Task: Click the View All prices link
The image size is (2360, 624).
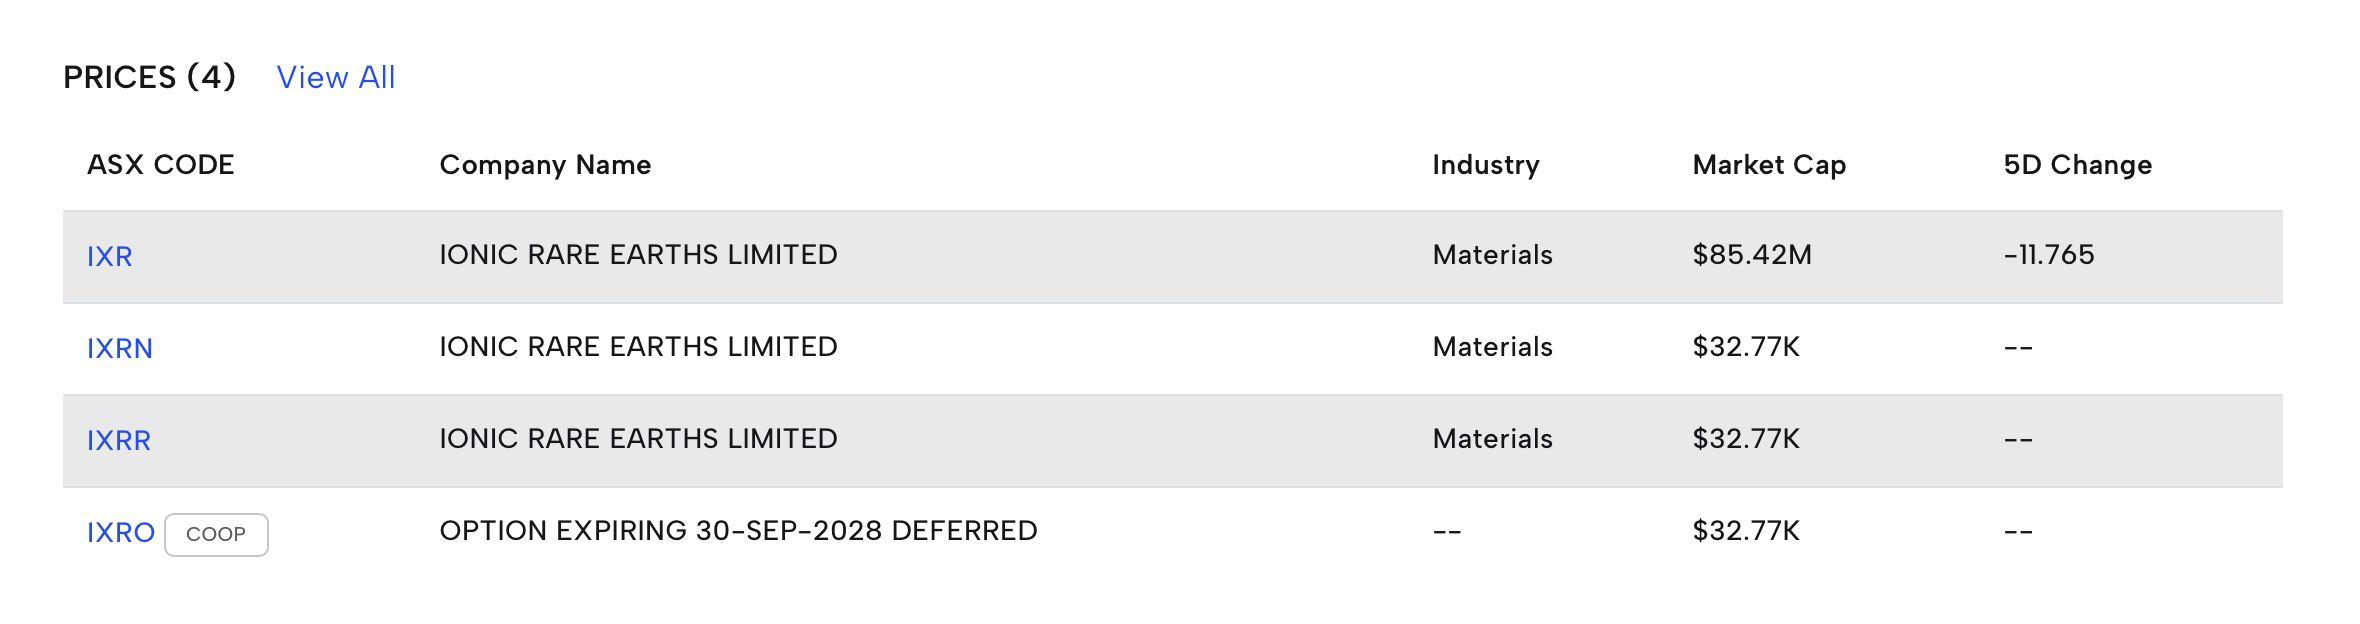Action: (336, 77)
